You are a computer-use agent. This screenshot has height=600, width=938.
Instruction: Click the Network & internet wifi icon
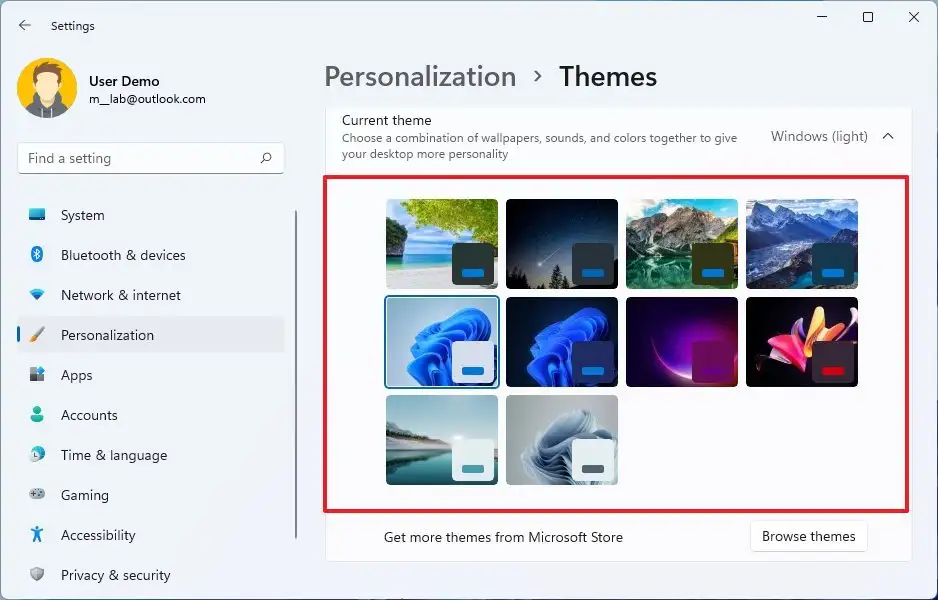click(37, 295)
